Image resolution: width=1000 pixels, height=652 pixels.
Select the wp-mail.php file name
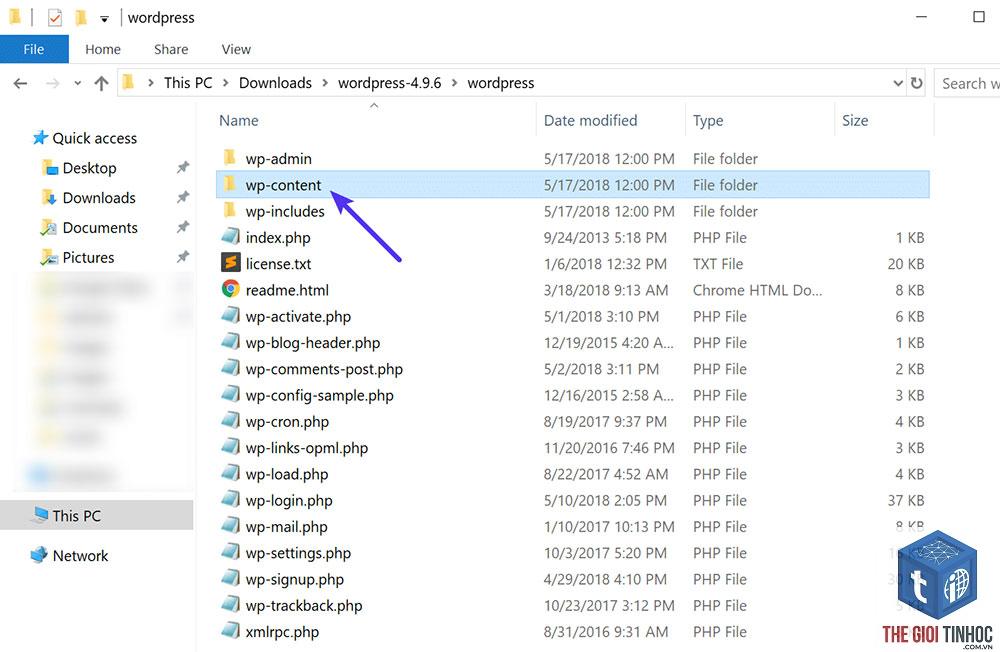(x=286, y=527)
